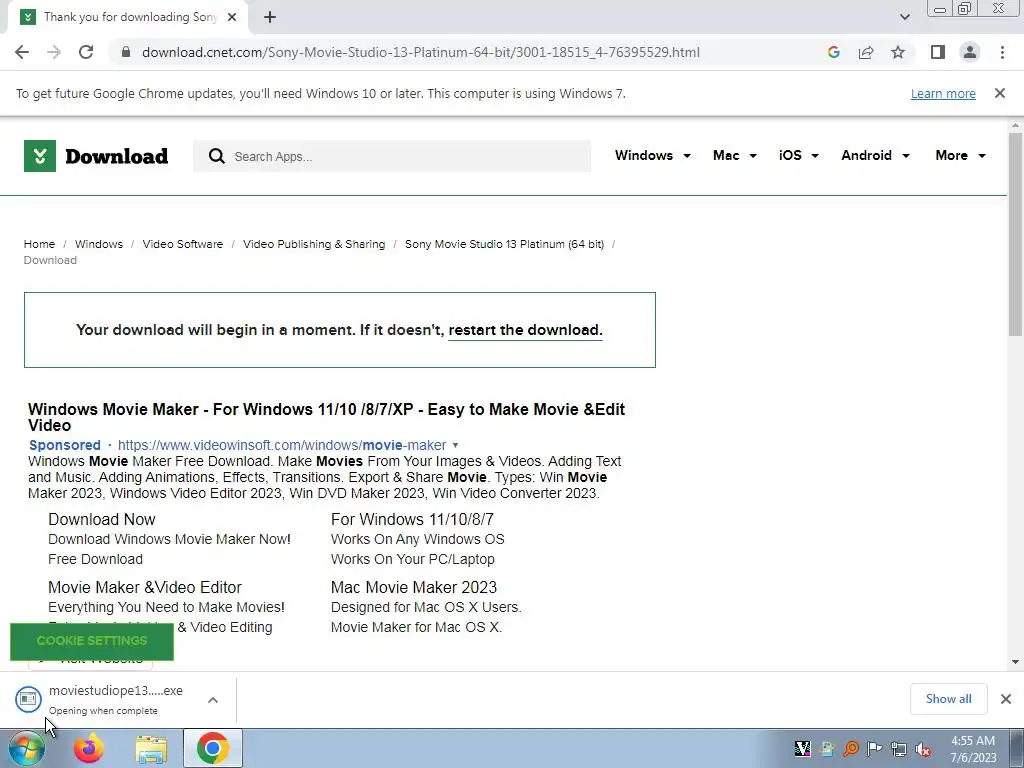Open Mac Movie Maker 2023 ad link

pyautogui.click(x=414, y=587)
